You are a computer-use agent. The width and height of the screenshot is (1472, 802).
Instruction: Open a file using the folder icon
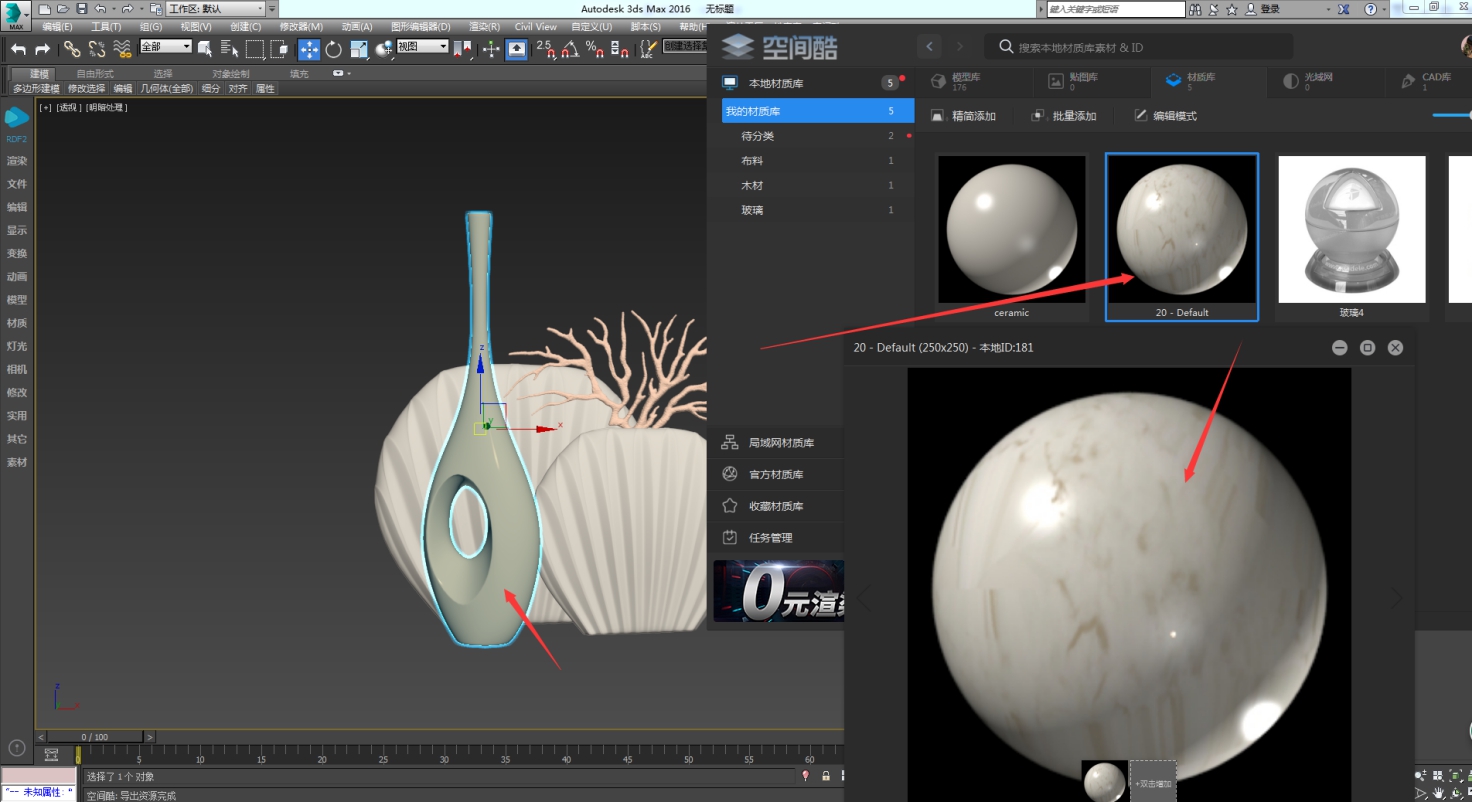pyautogui.click(x=63, y=9)
